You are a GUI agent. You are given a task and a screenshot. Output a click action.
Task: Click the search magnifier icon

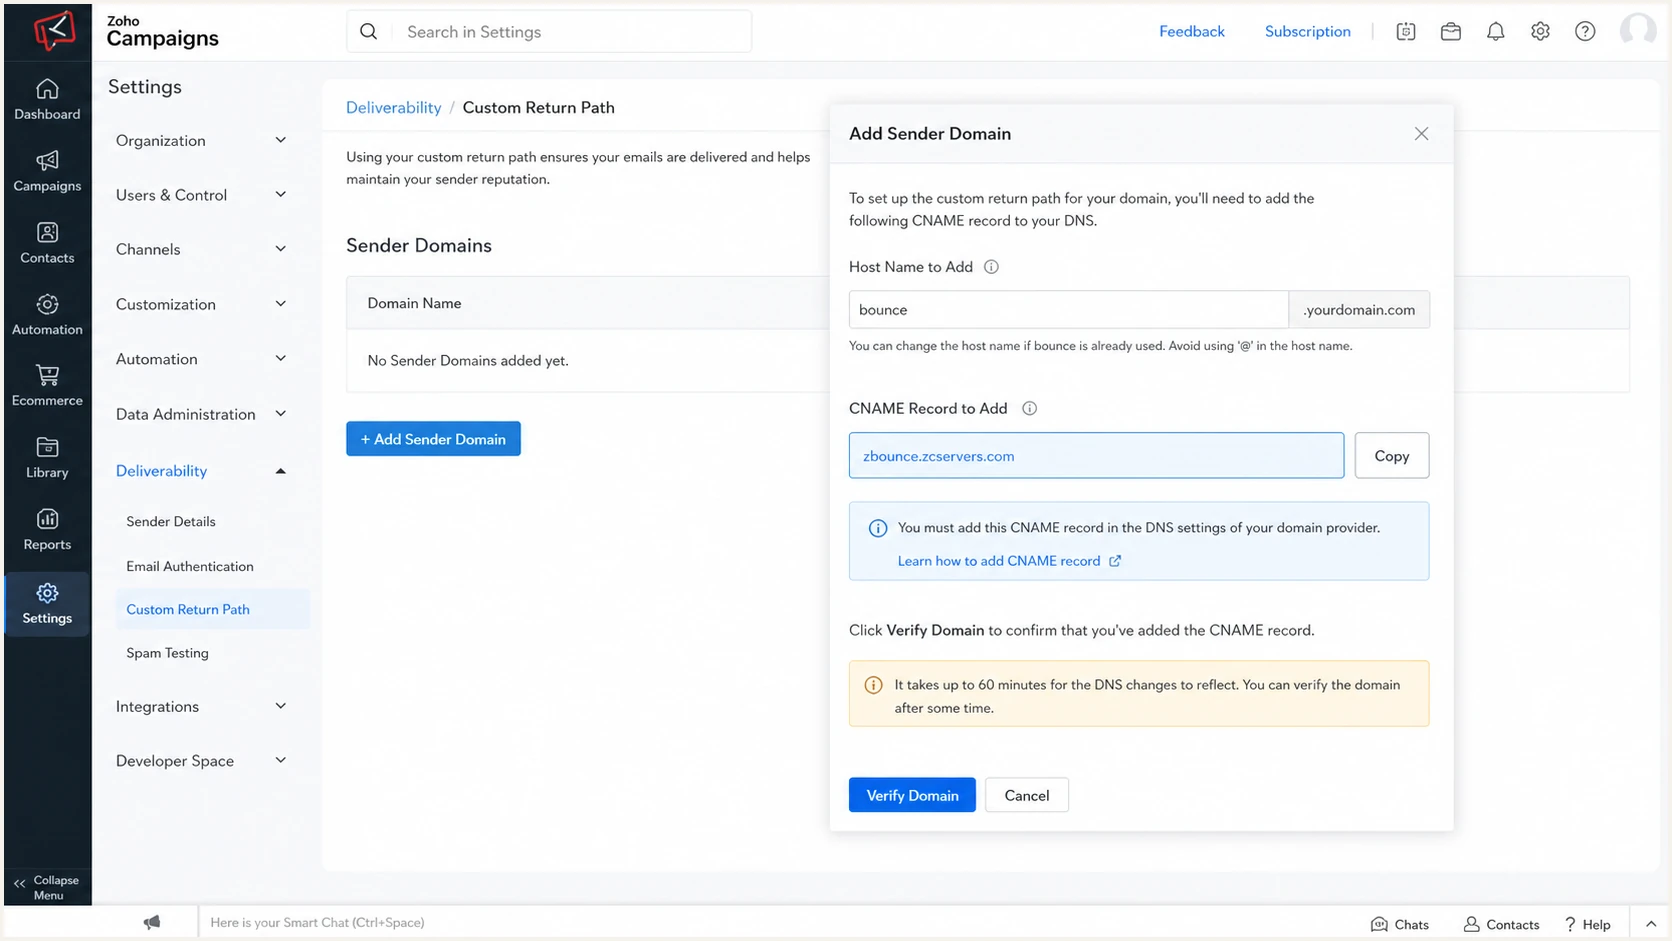point(369,32)
